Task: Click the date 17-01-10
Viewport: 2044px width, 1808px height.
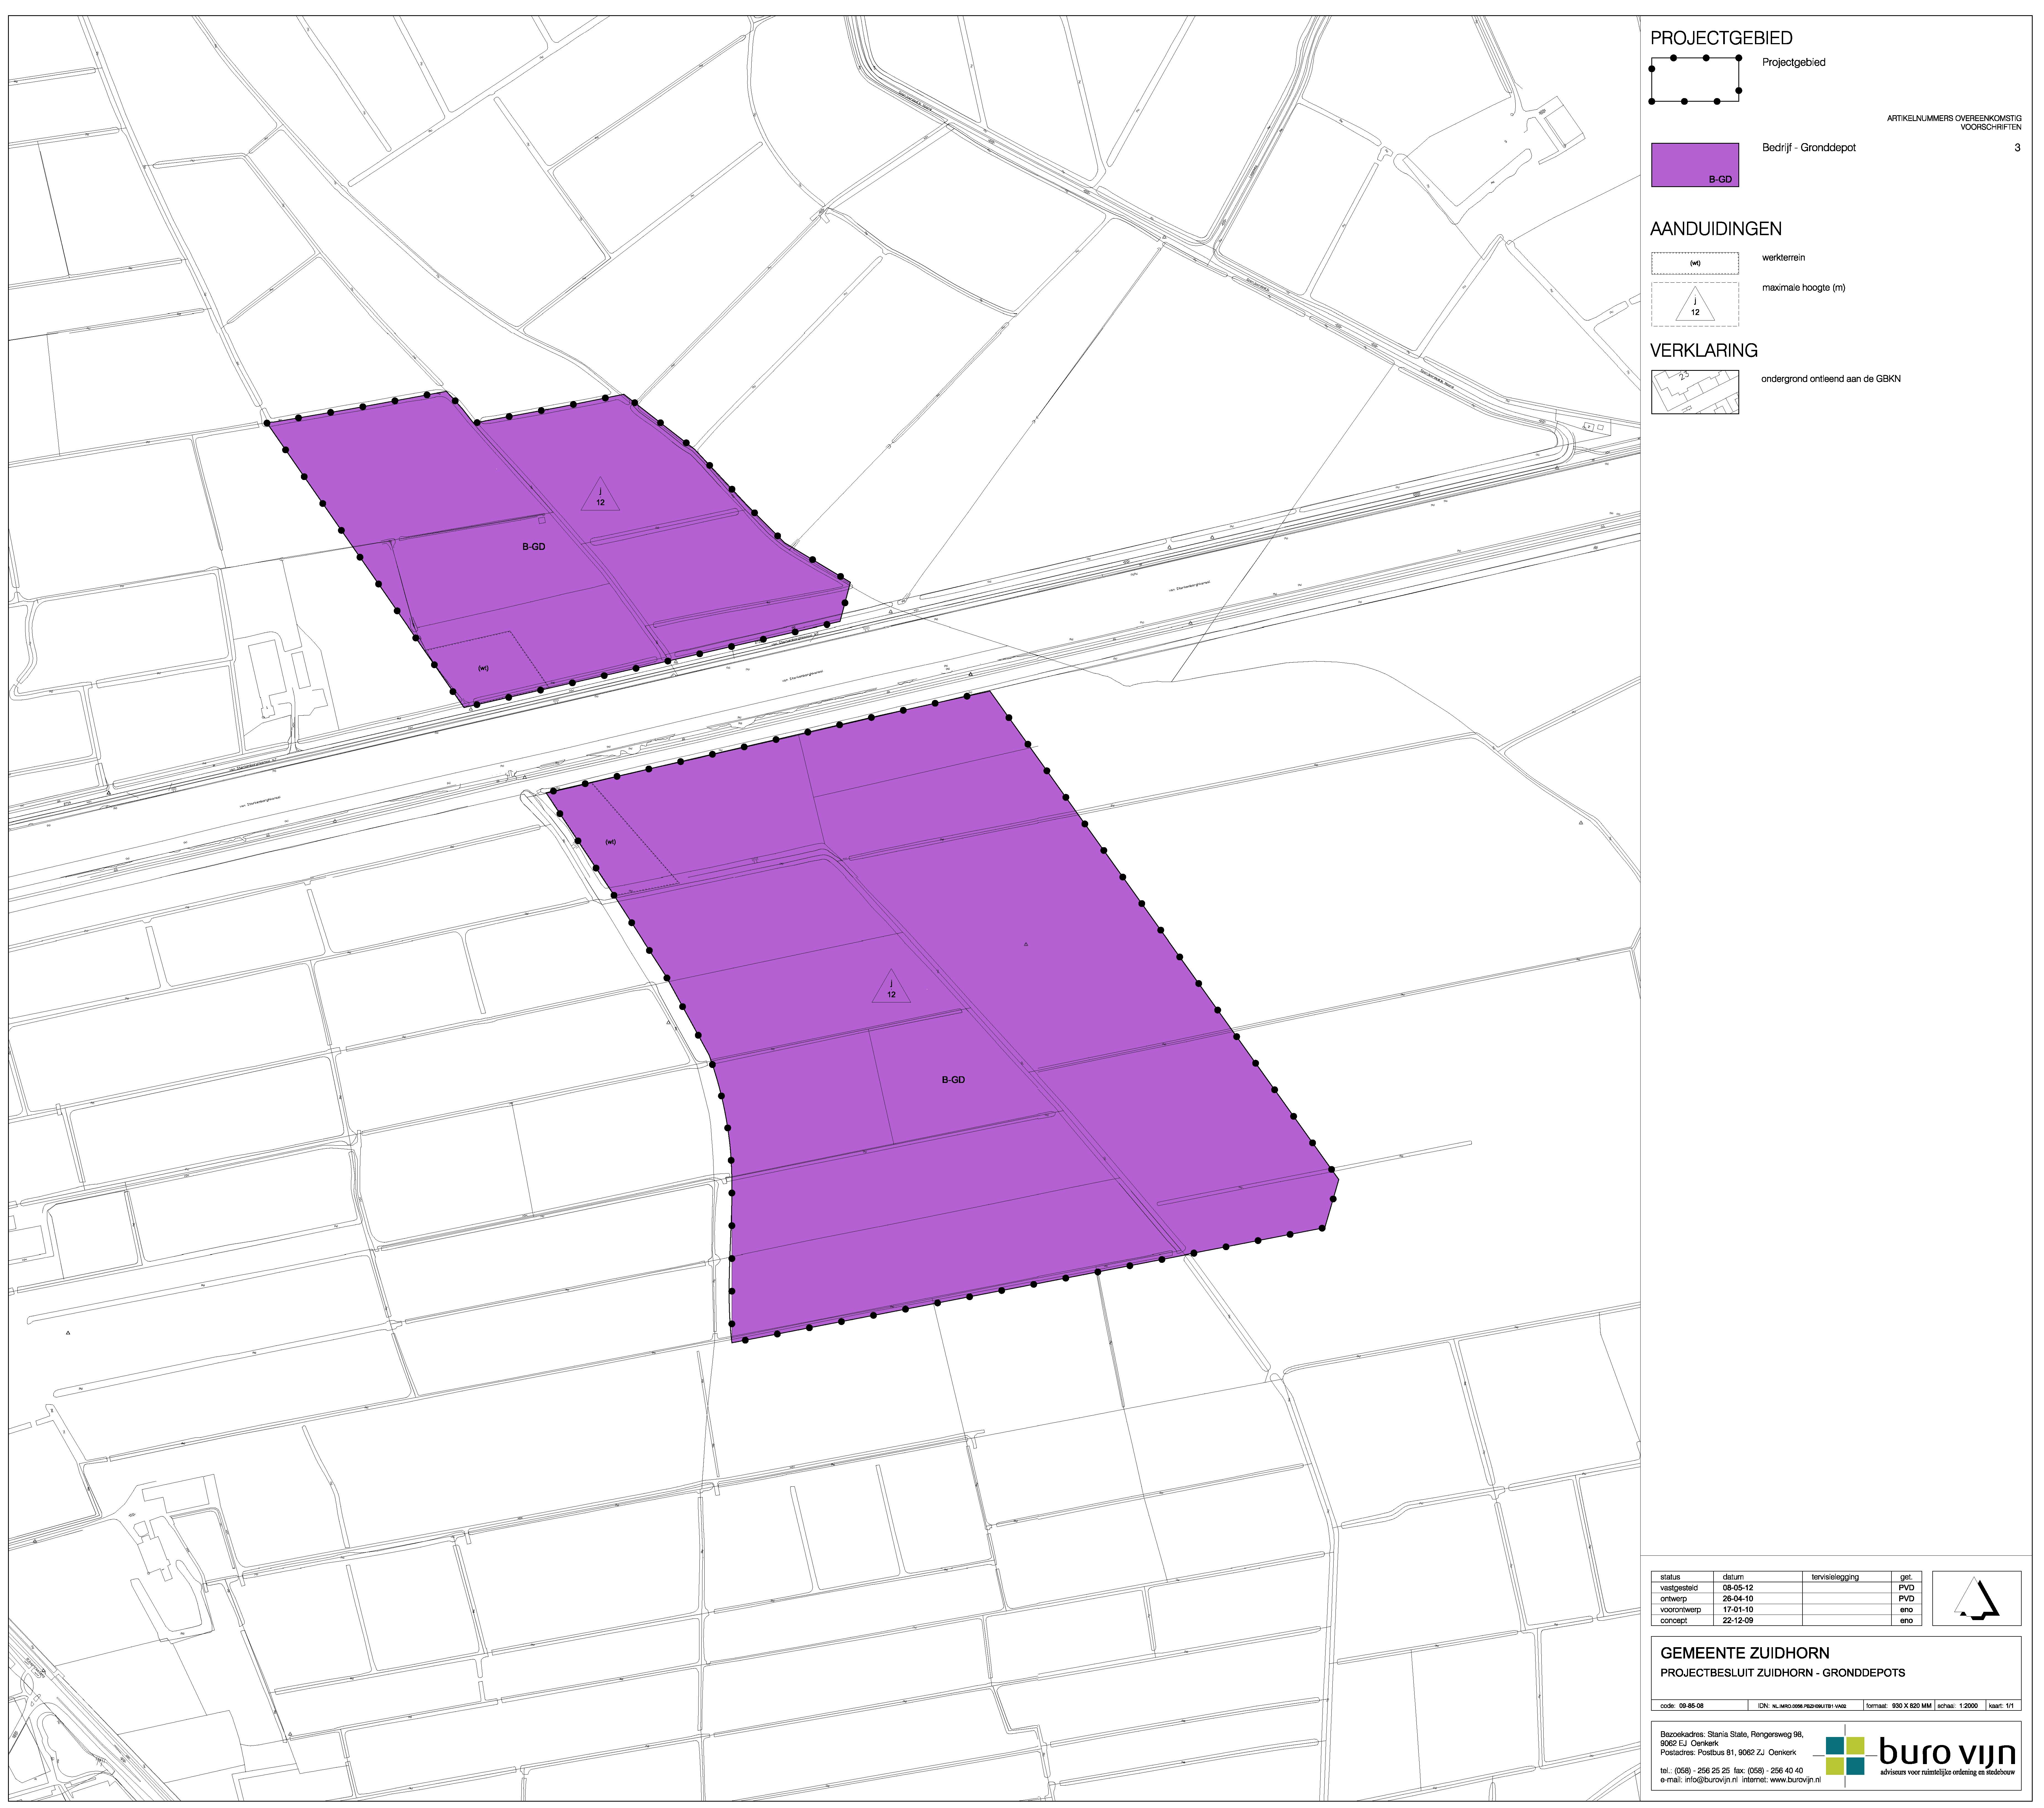Action: point(1738,1610)
